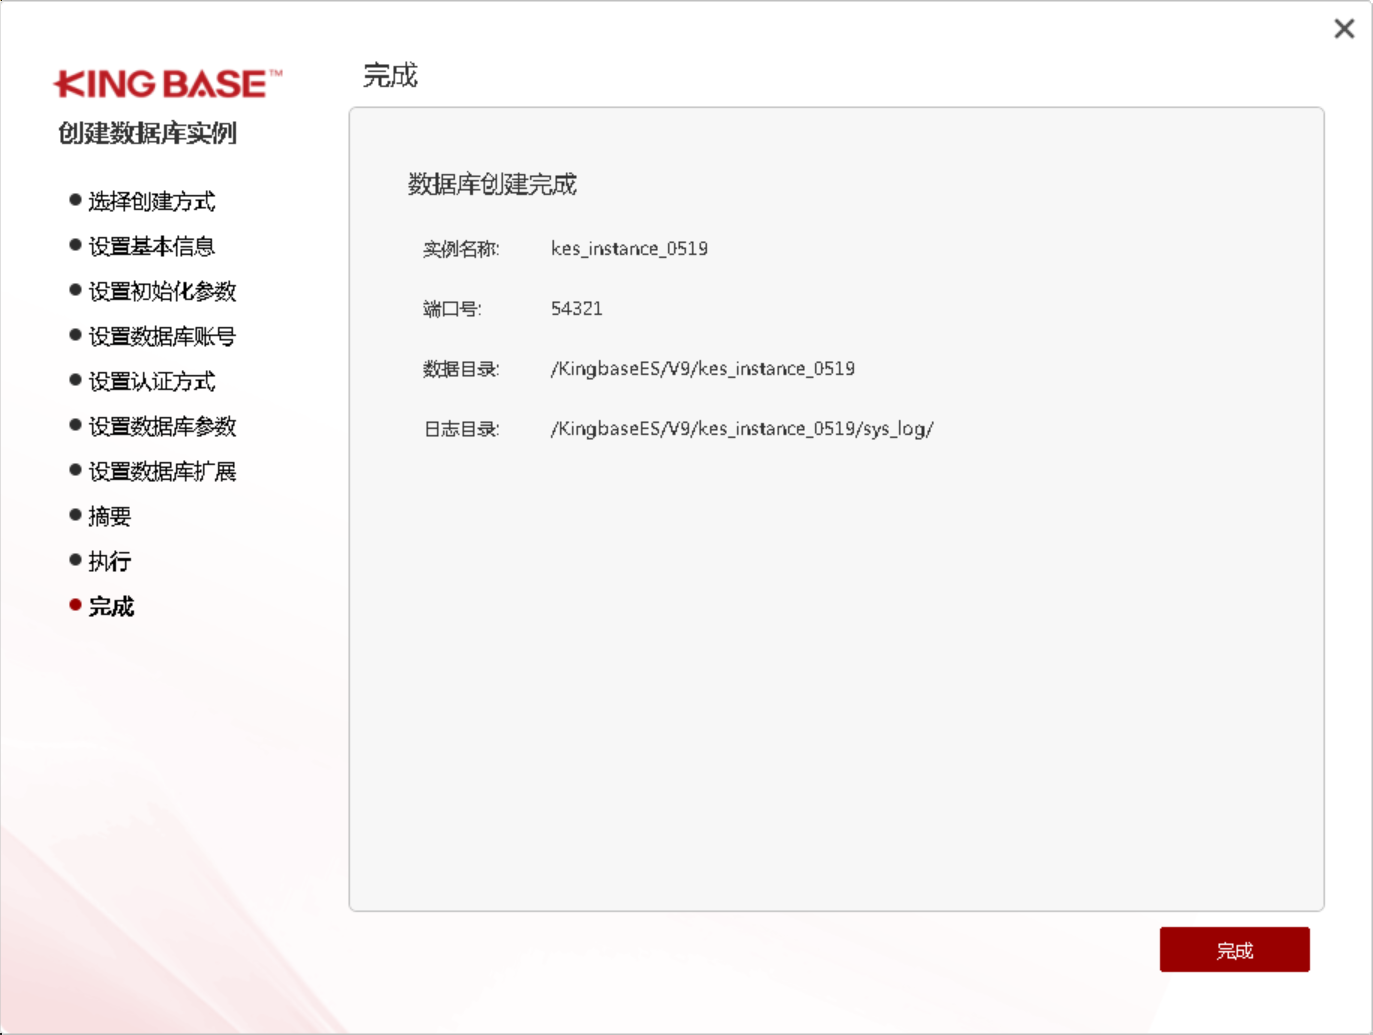Click the 数据库创建完成 heading
This screenshot has height=1035, width=1373.
[492, 184]
